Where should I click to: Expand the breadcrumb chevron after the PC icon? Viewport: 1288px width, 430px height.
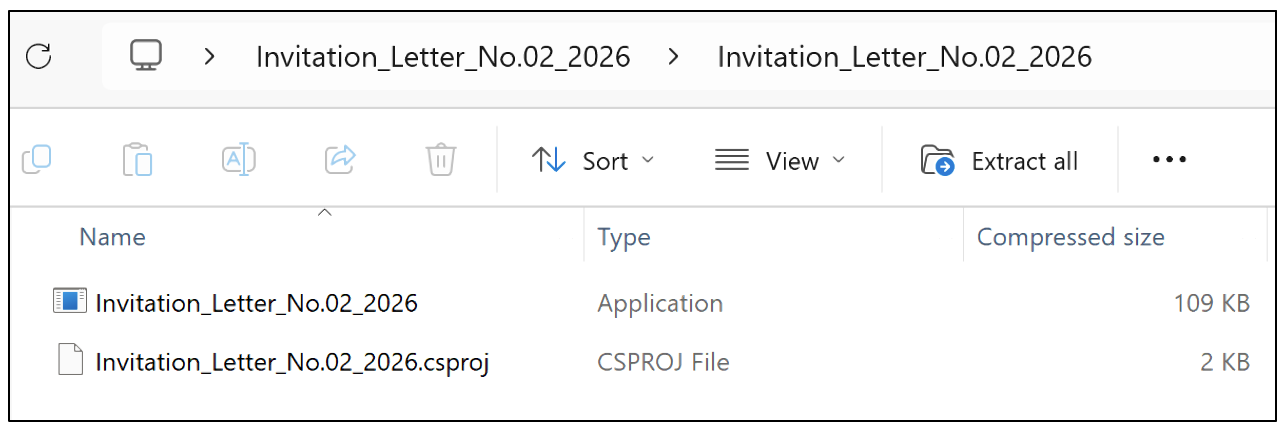point(209,57)
